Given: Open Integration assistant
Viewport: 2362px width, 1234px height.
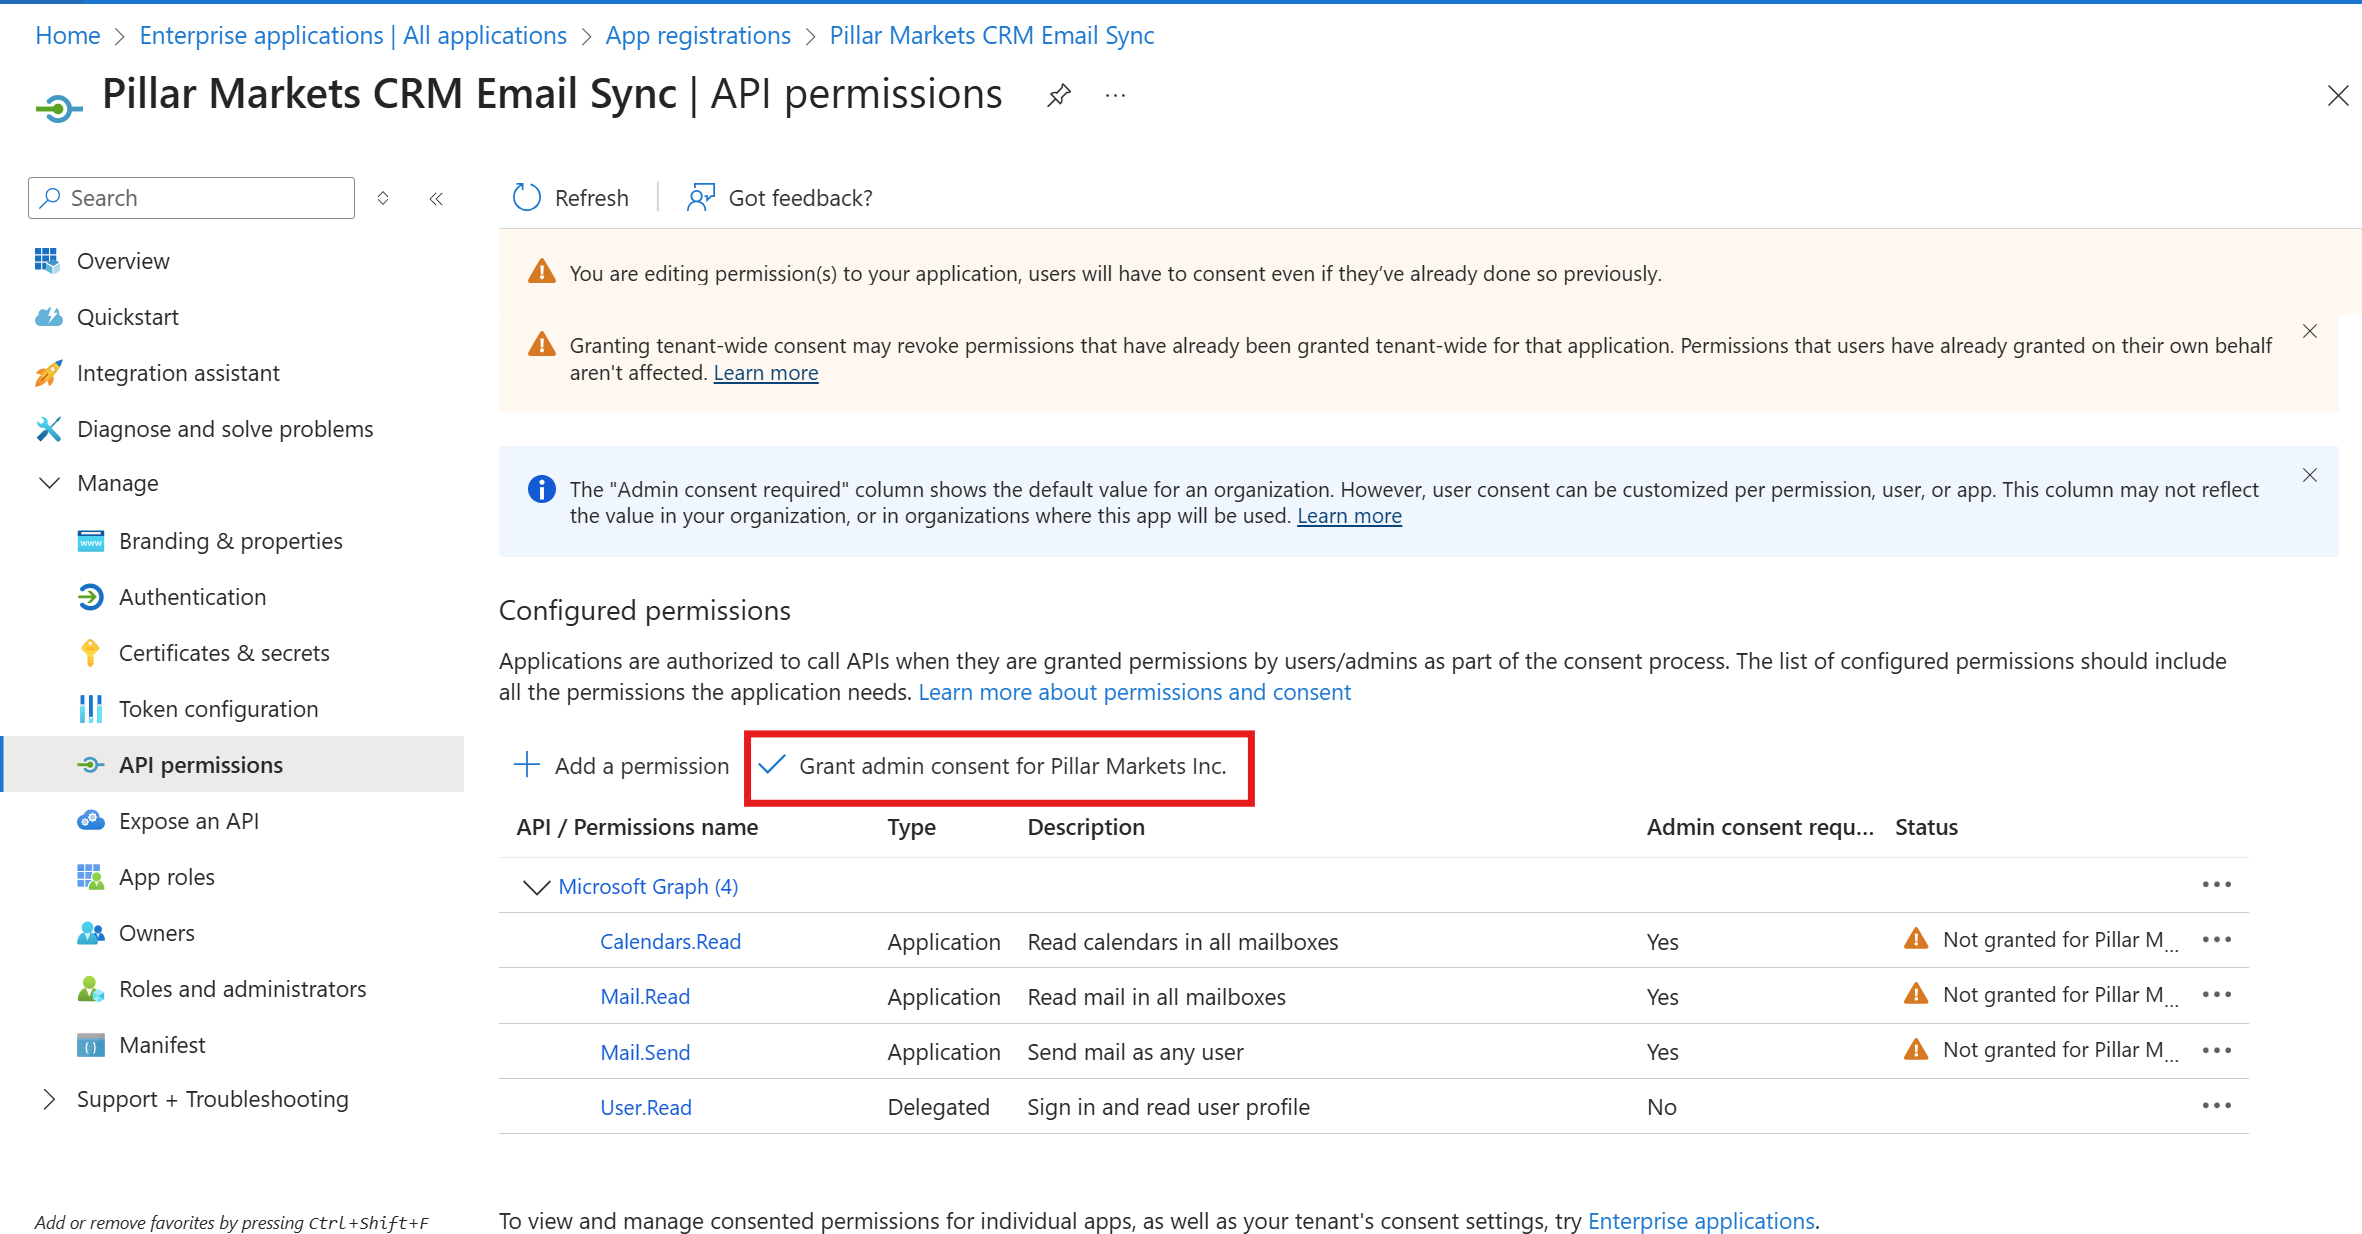Looking at the screenshot, I should click(x=178, y=373).
